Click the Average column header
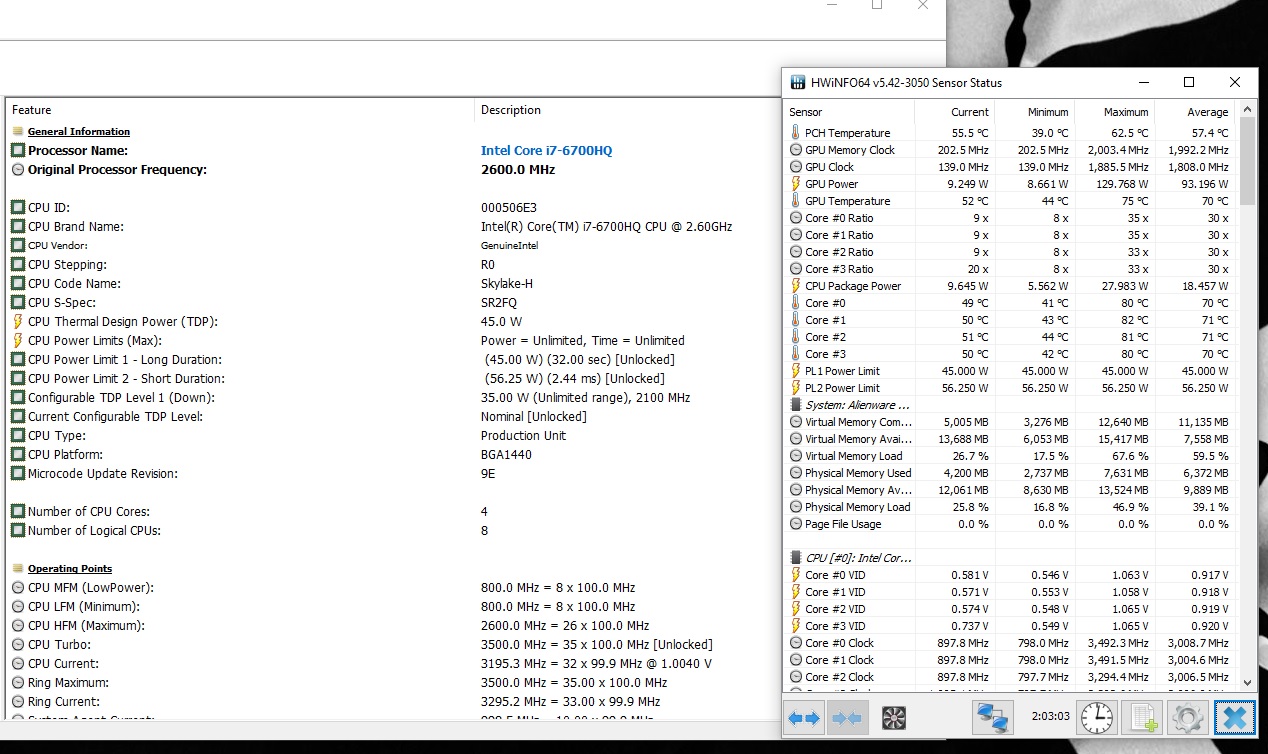Screen dimensions: 1268x754 pyautogui.click(x=1194, y=112)
